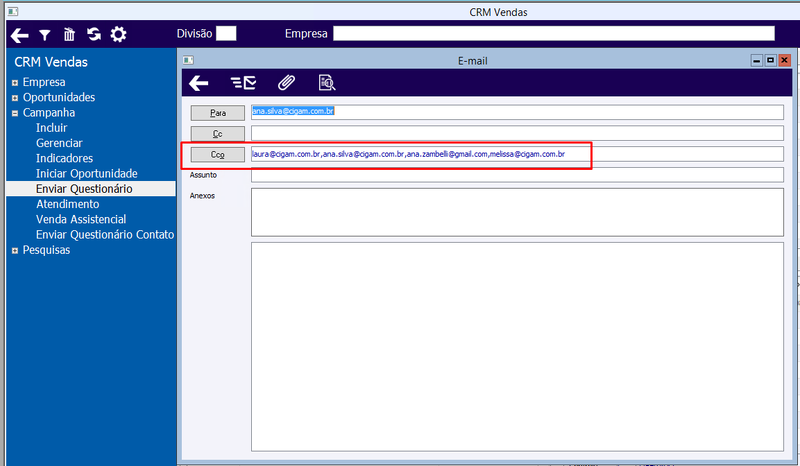Click the CRM Vendas panel heading

51,62
